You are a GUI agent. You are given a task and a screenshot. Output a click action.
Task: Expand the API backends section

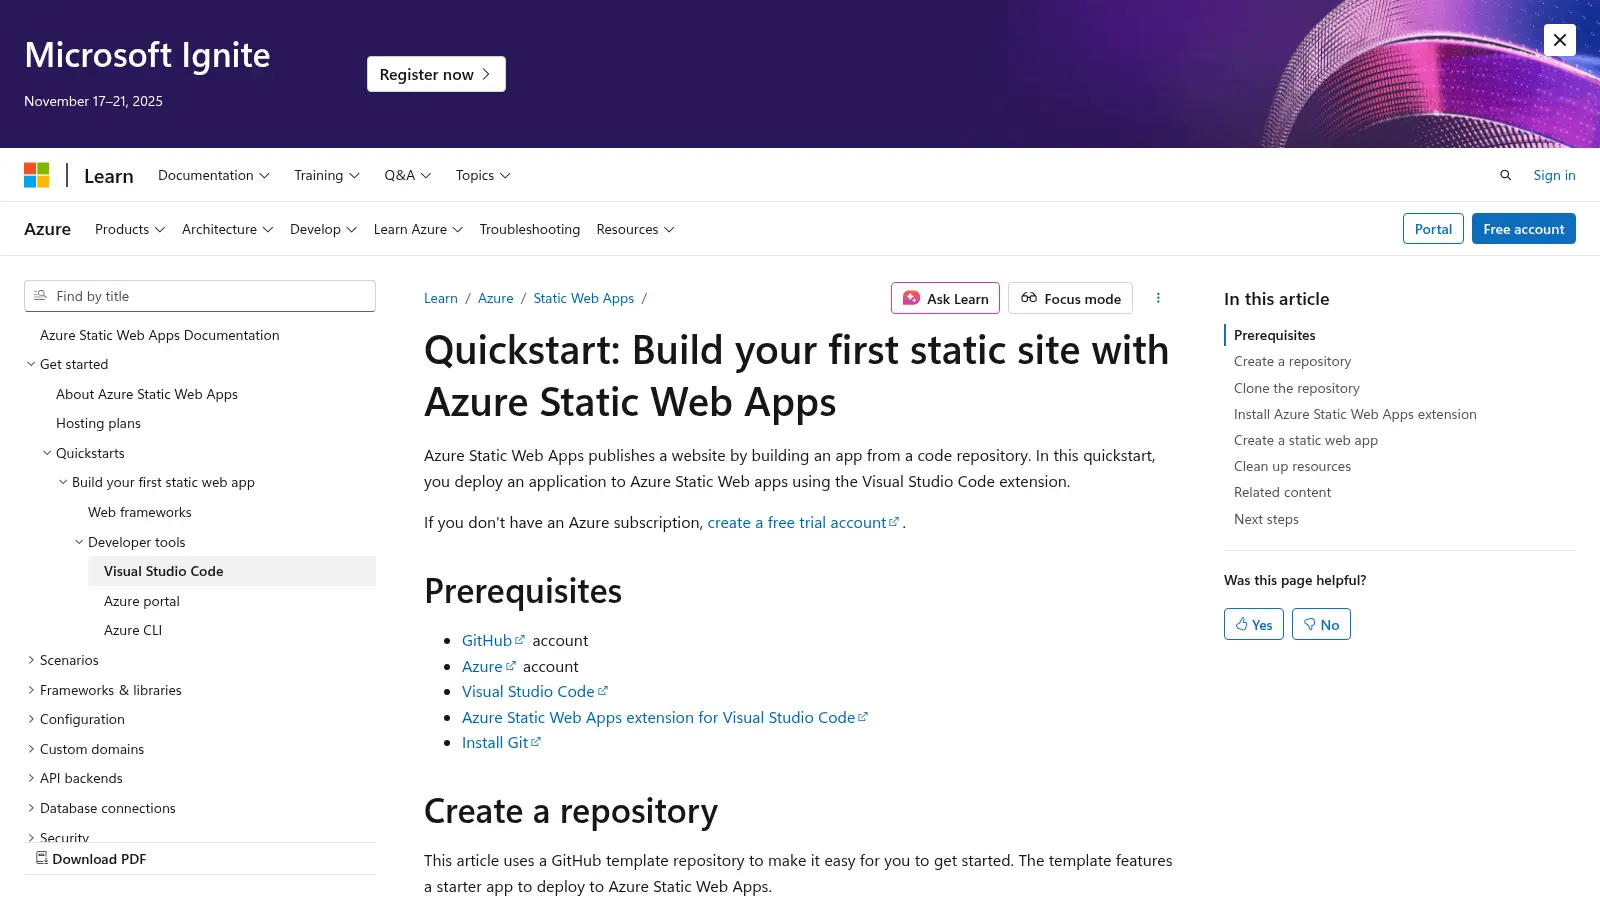click(x=74, y=778)
